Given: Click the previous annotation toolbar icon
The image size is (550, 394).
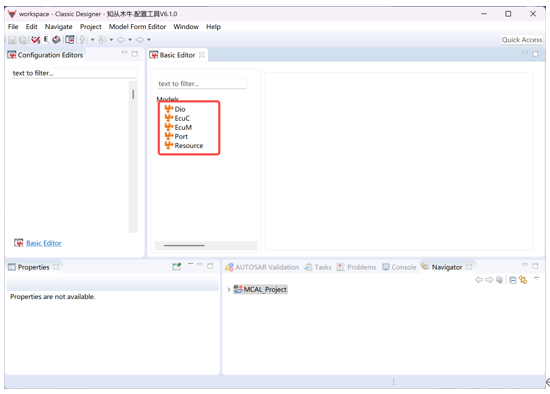Looking at the screenshot, I should pos(102,40).
